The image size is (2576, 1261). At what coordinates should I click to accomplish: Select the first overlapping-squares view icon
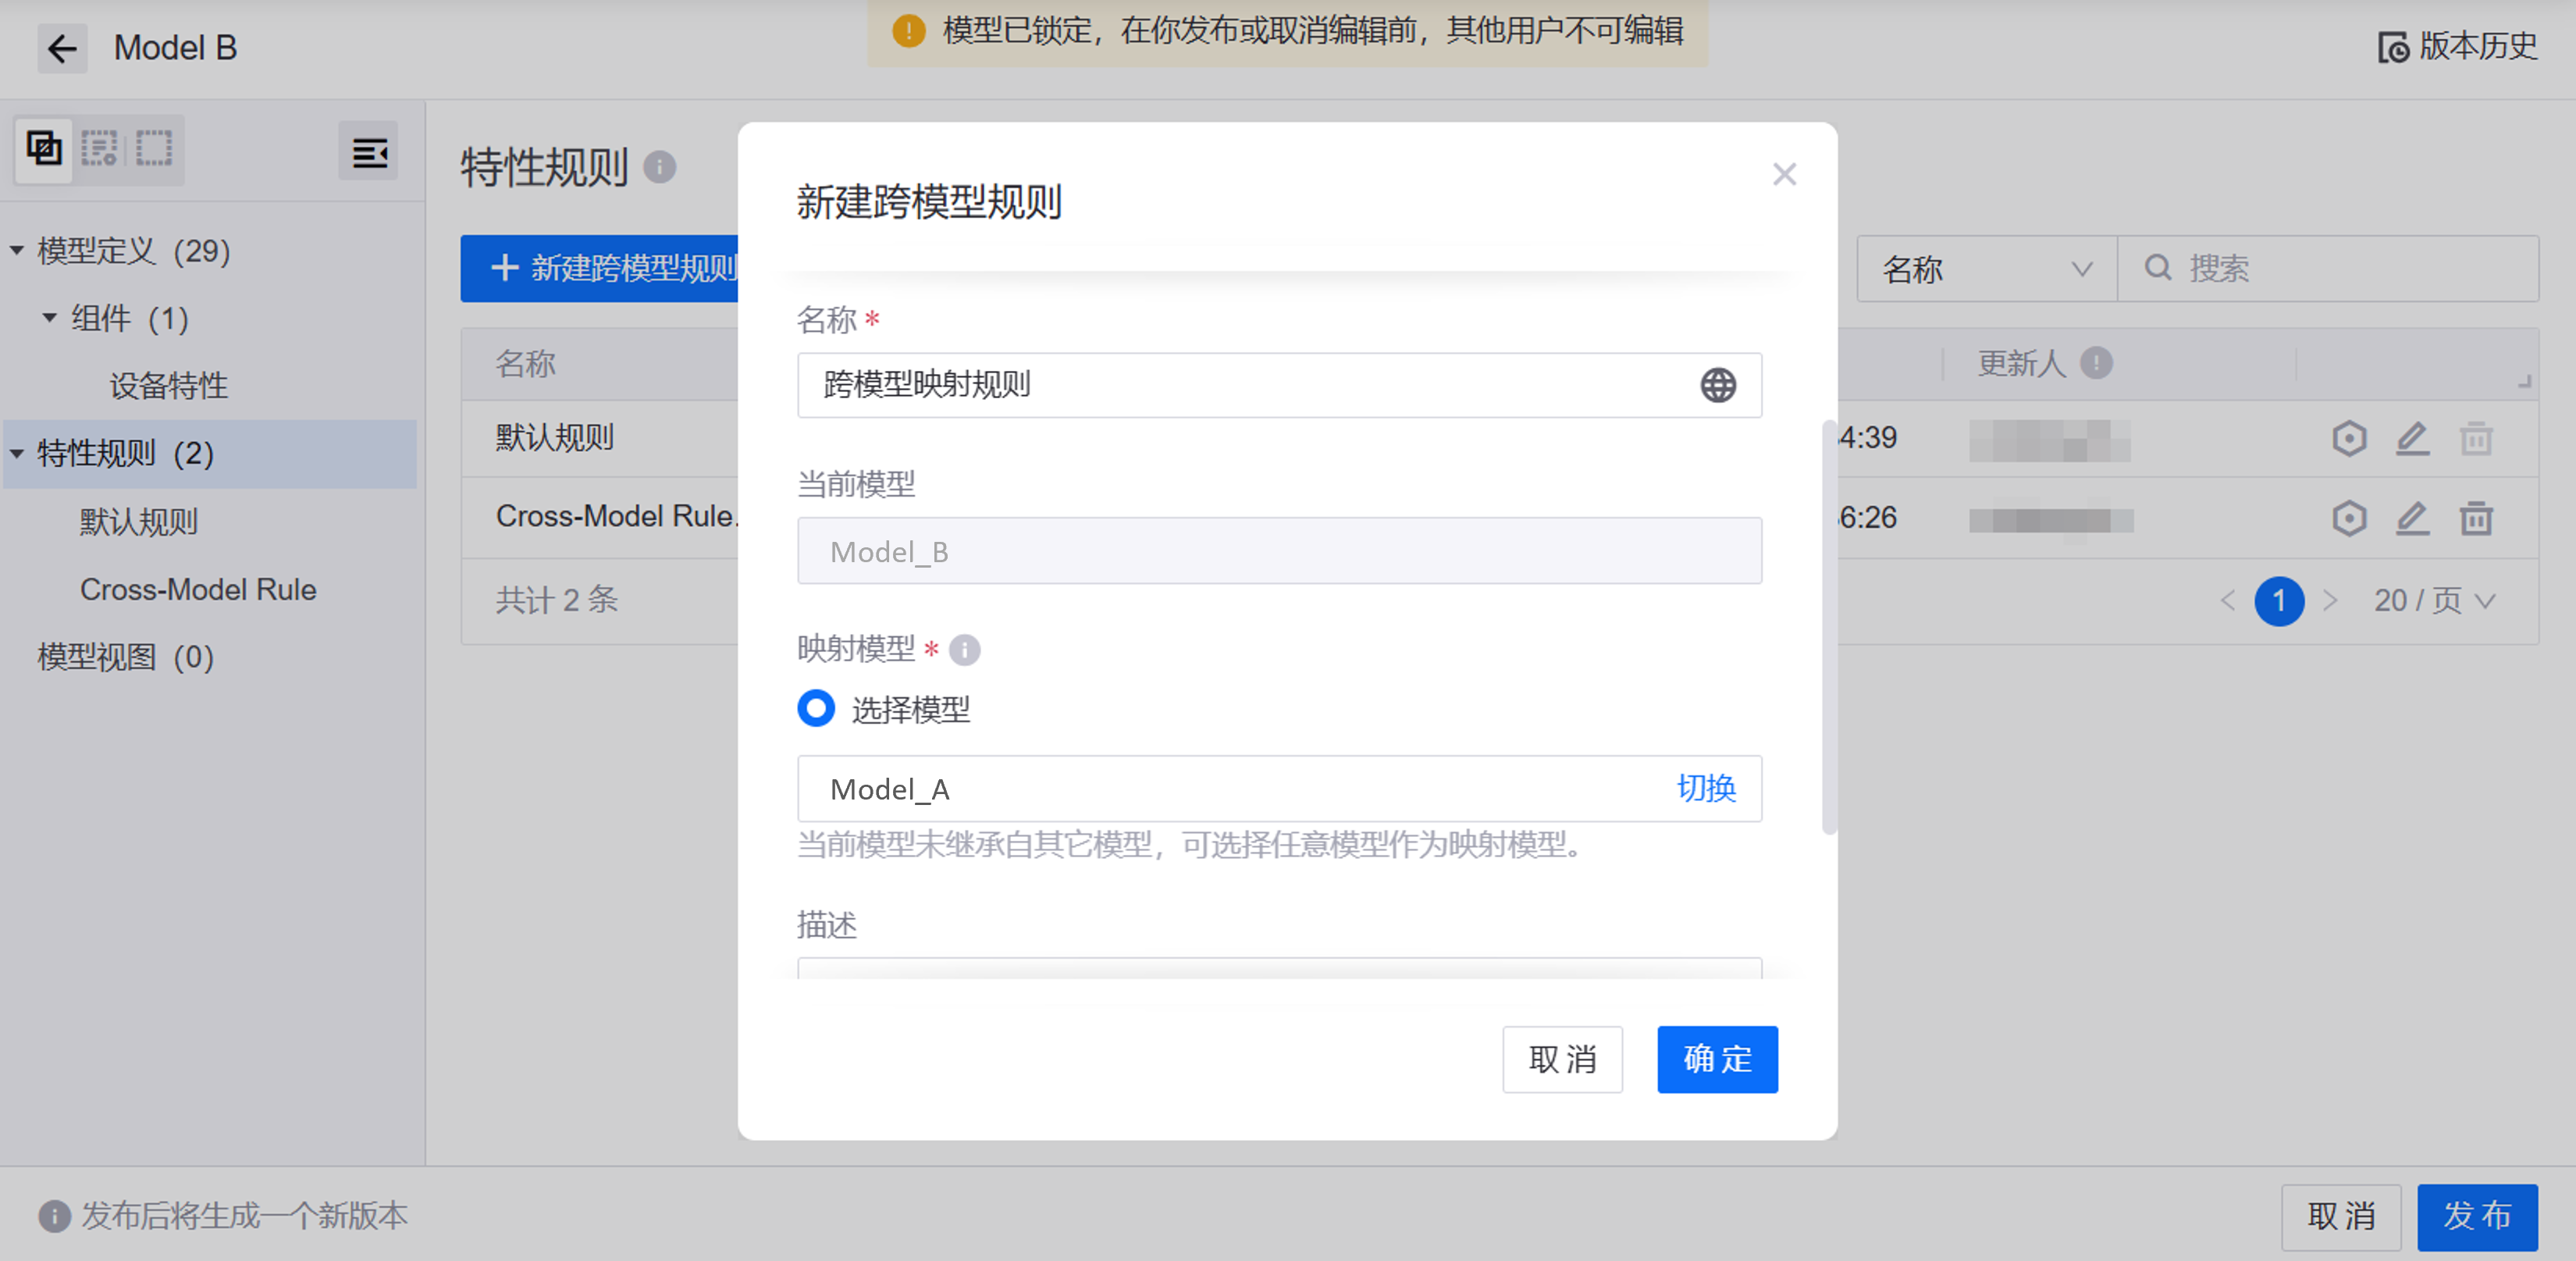point(44,149)
